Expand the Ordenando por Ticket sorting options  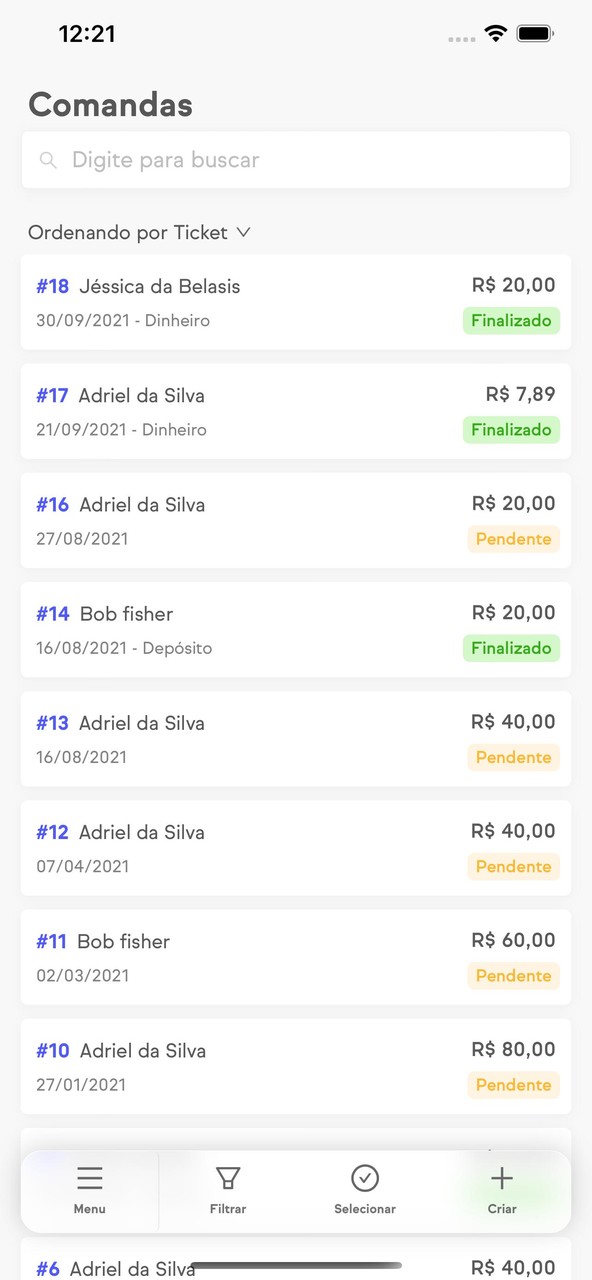point(140,232)
